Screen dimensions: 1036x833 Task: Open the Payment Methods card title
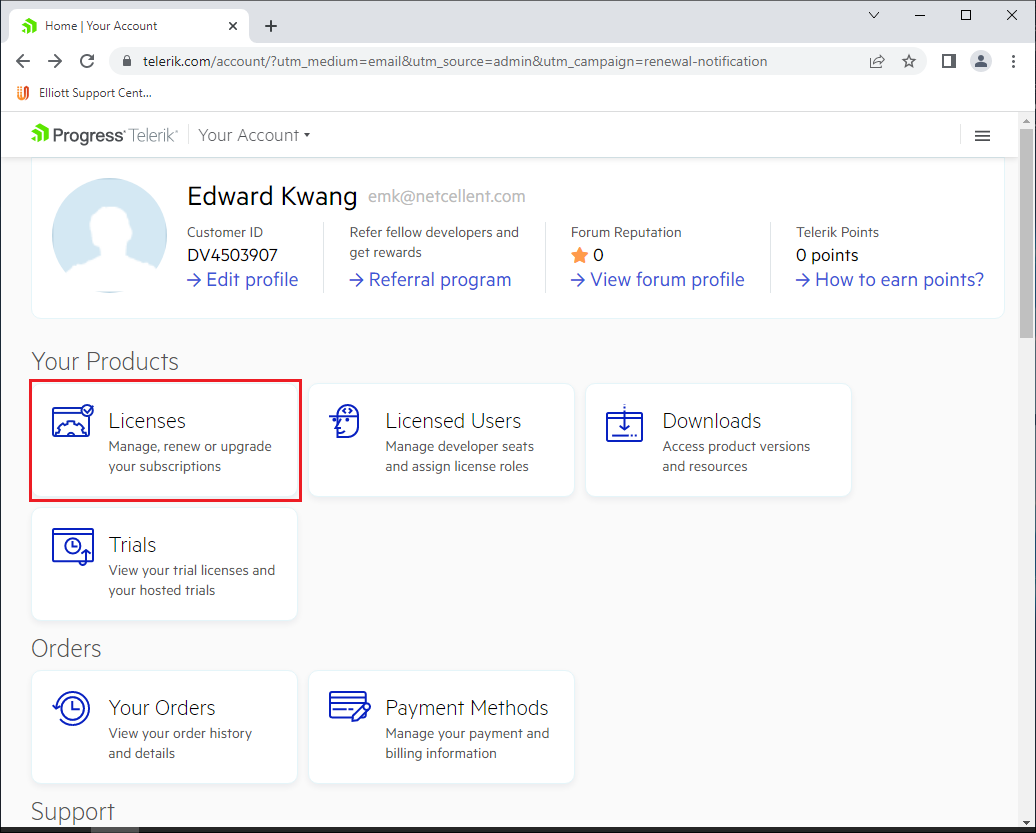(466, 708)
